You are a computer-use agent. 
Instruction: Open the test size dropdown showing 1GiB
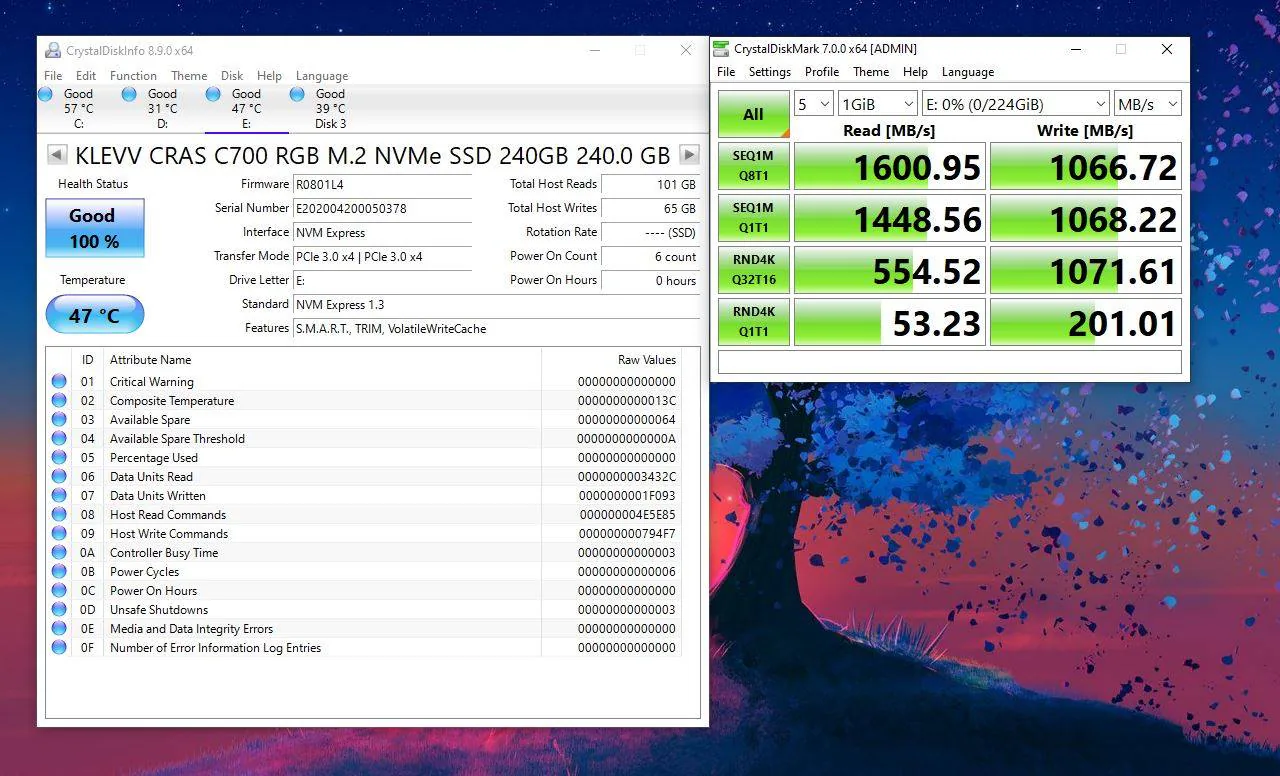pyautogui.click(x=878, y=104)
